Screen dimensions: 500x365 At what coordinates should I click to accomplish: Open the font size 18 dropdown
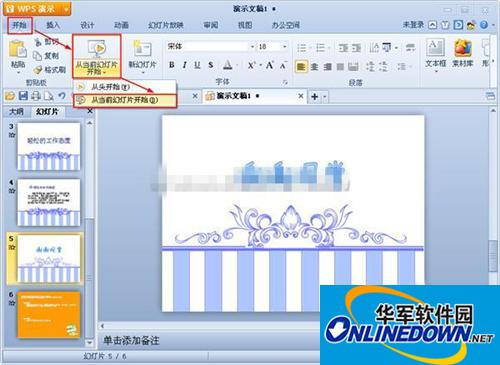click(x=285, y=47)
